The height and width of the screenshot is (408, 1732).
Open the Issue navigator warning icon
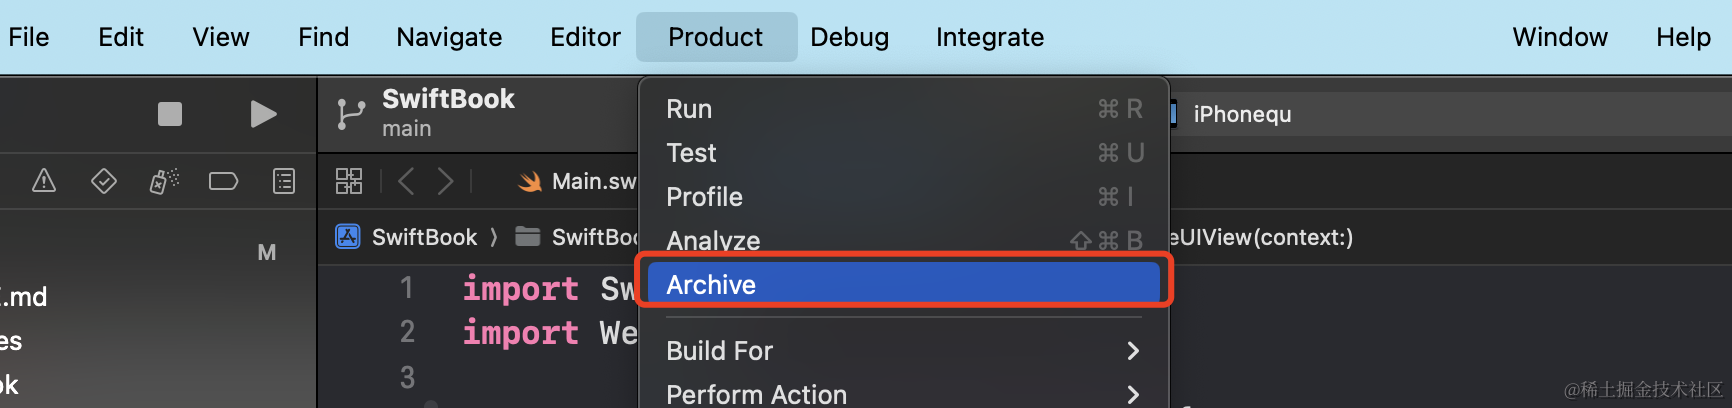pyautogui.click(x=44, y=181)
